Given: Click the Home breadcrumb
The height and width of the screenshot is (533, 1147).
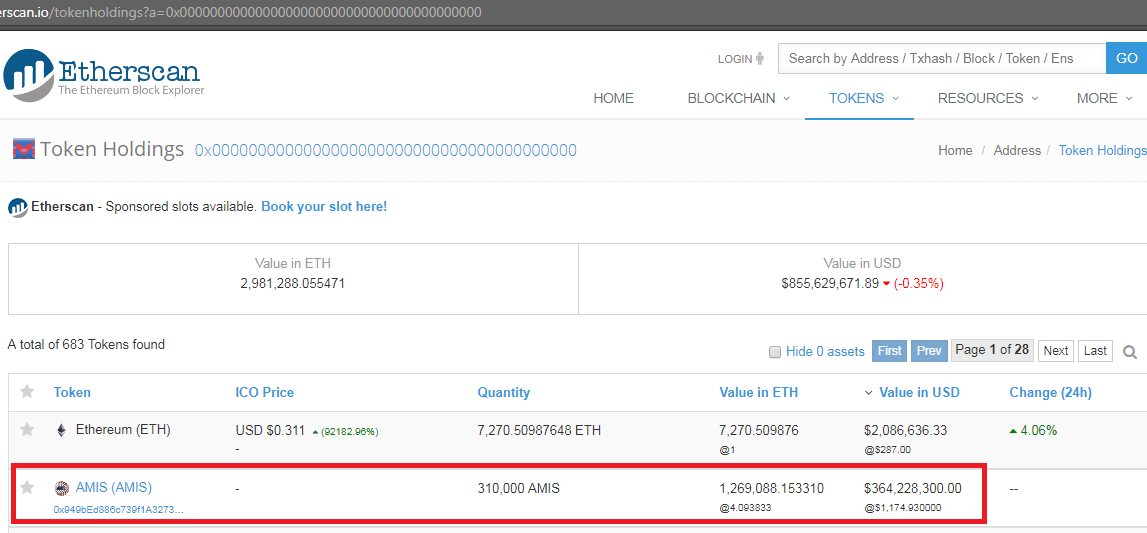Looking at the screenshot, I should coord(955,150).
